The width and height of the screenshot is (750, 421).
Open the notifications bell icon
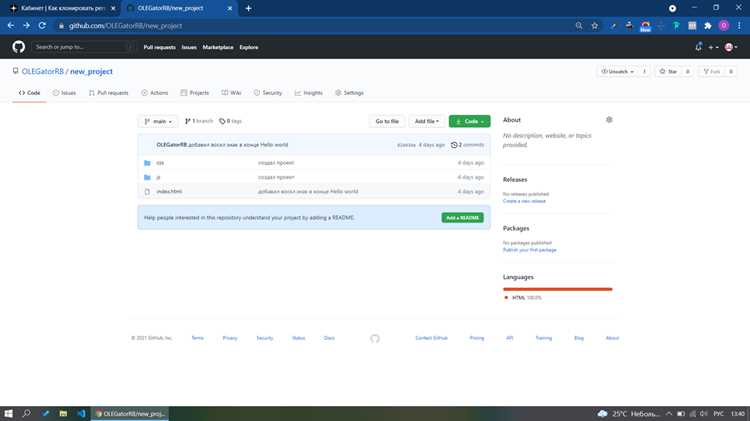click(698, 47)
